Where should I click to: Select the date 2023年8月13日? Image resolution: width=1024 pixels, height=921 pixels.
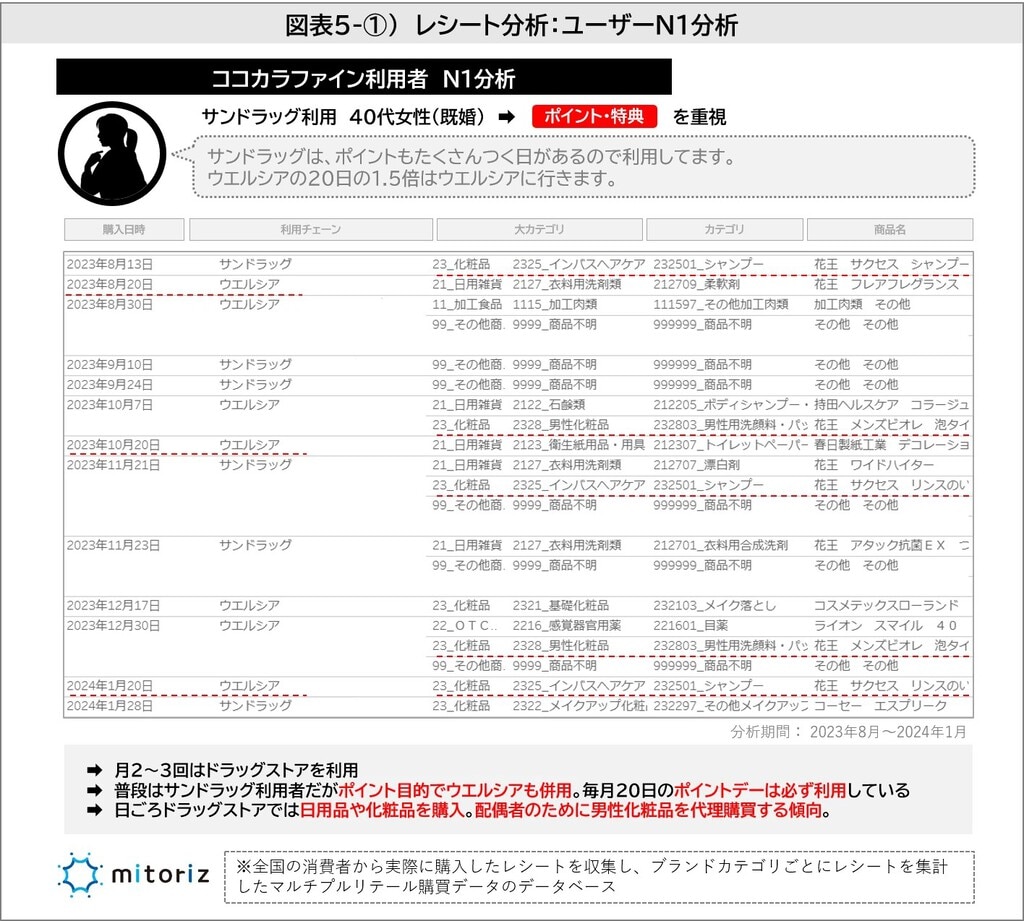click(110, 265)
